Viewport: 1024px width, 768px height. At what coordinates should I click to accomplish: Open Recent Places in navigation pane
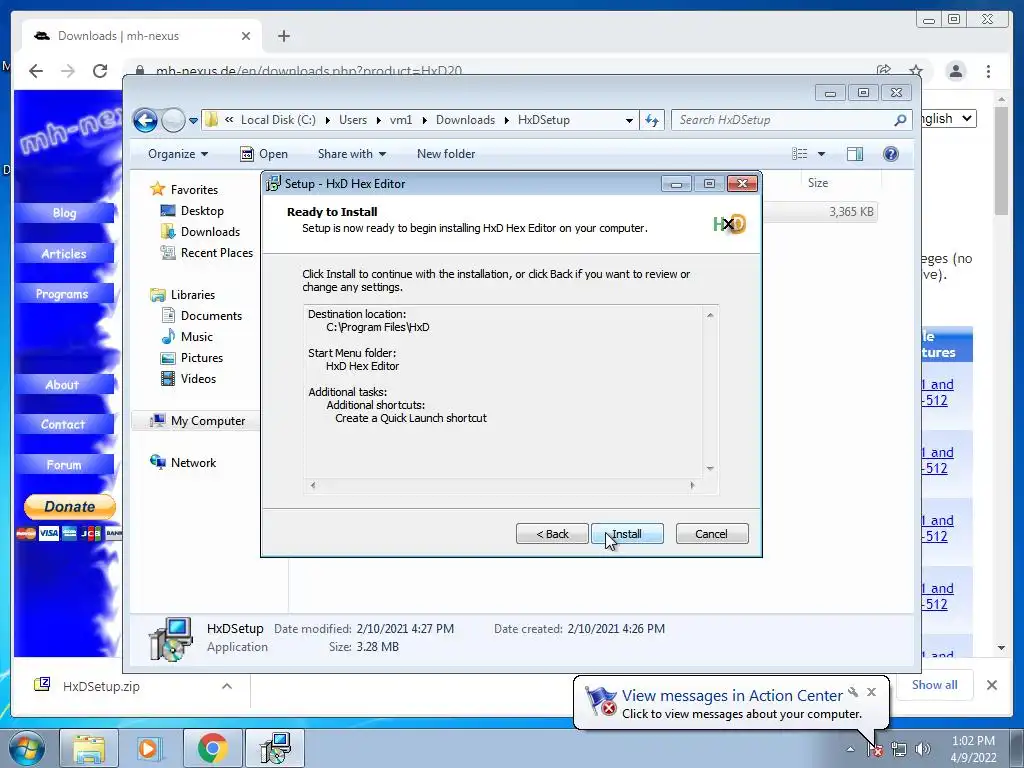coord(217,253)
